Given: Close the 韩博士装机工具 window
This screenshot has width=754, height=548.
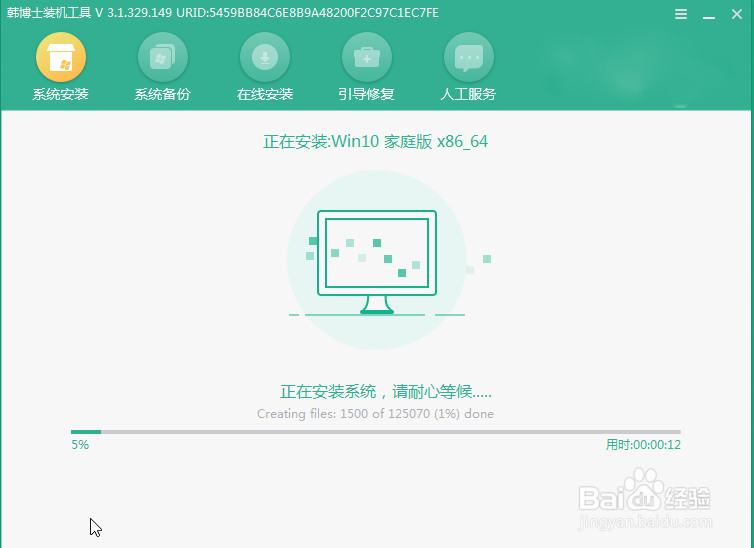Looking at the screenshot, I should pos(737,14).
